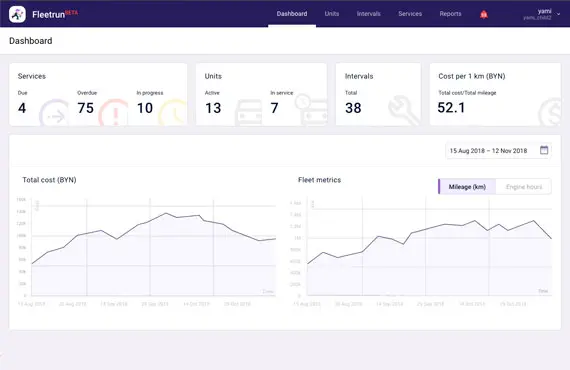Click the In service units count 7
Viewport: 570px width, 370px height.
click(274, 108)
